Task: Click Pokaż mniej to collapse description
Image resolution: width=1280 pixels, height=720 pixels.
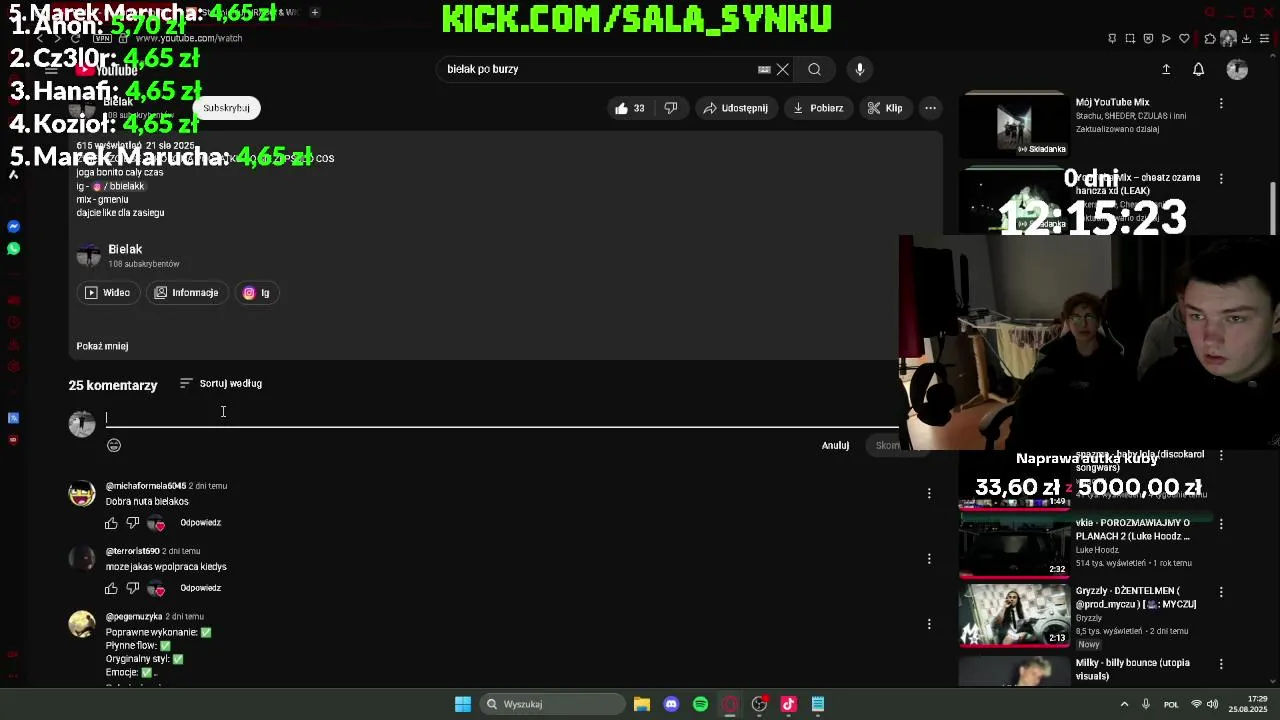Action: coord(102,346)
